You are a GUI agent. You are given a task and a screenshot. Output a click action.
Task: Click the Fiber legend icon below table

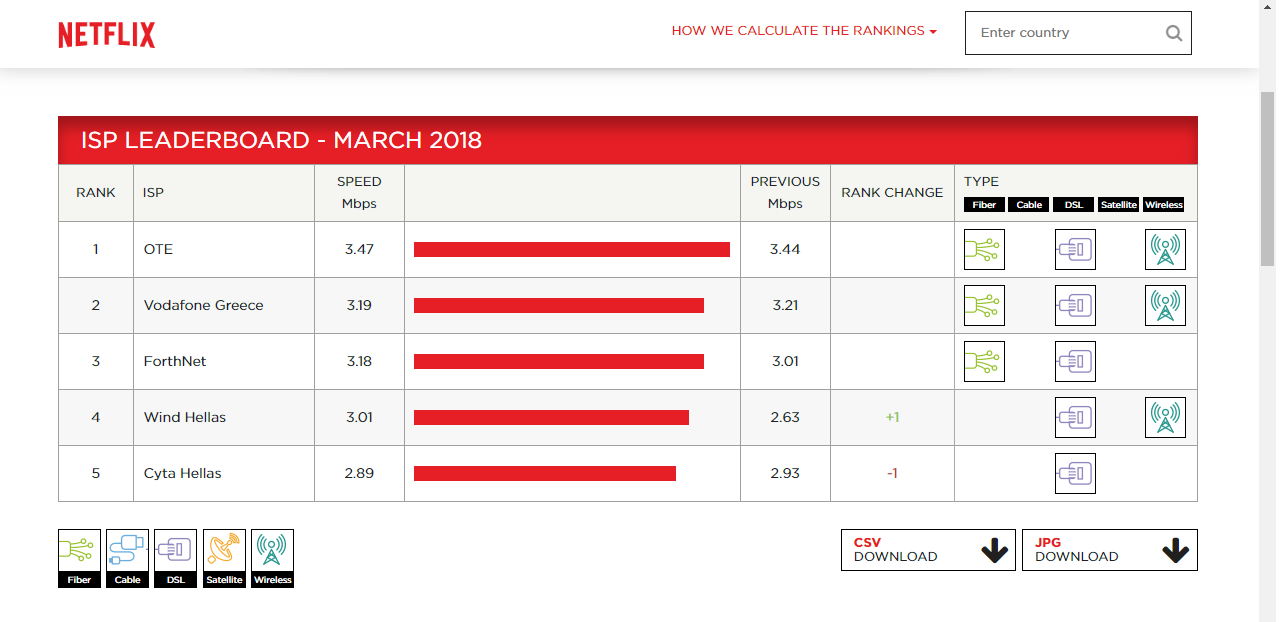(79, 558)
